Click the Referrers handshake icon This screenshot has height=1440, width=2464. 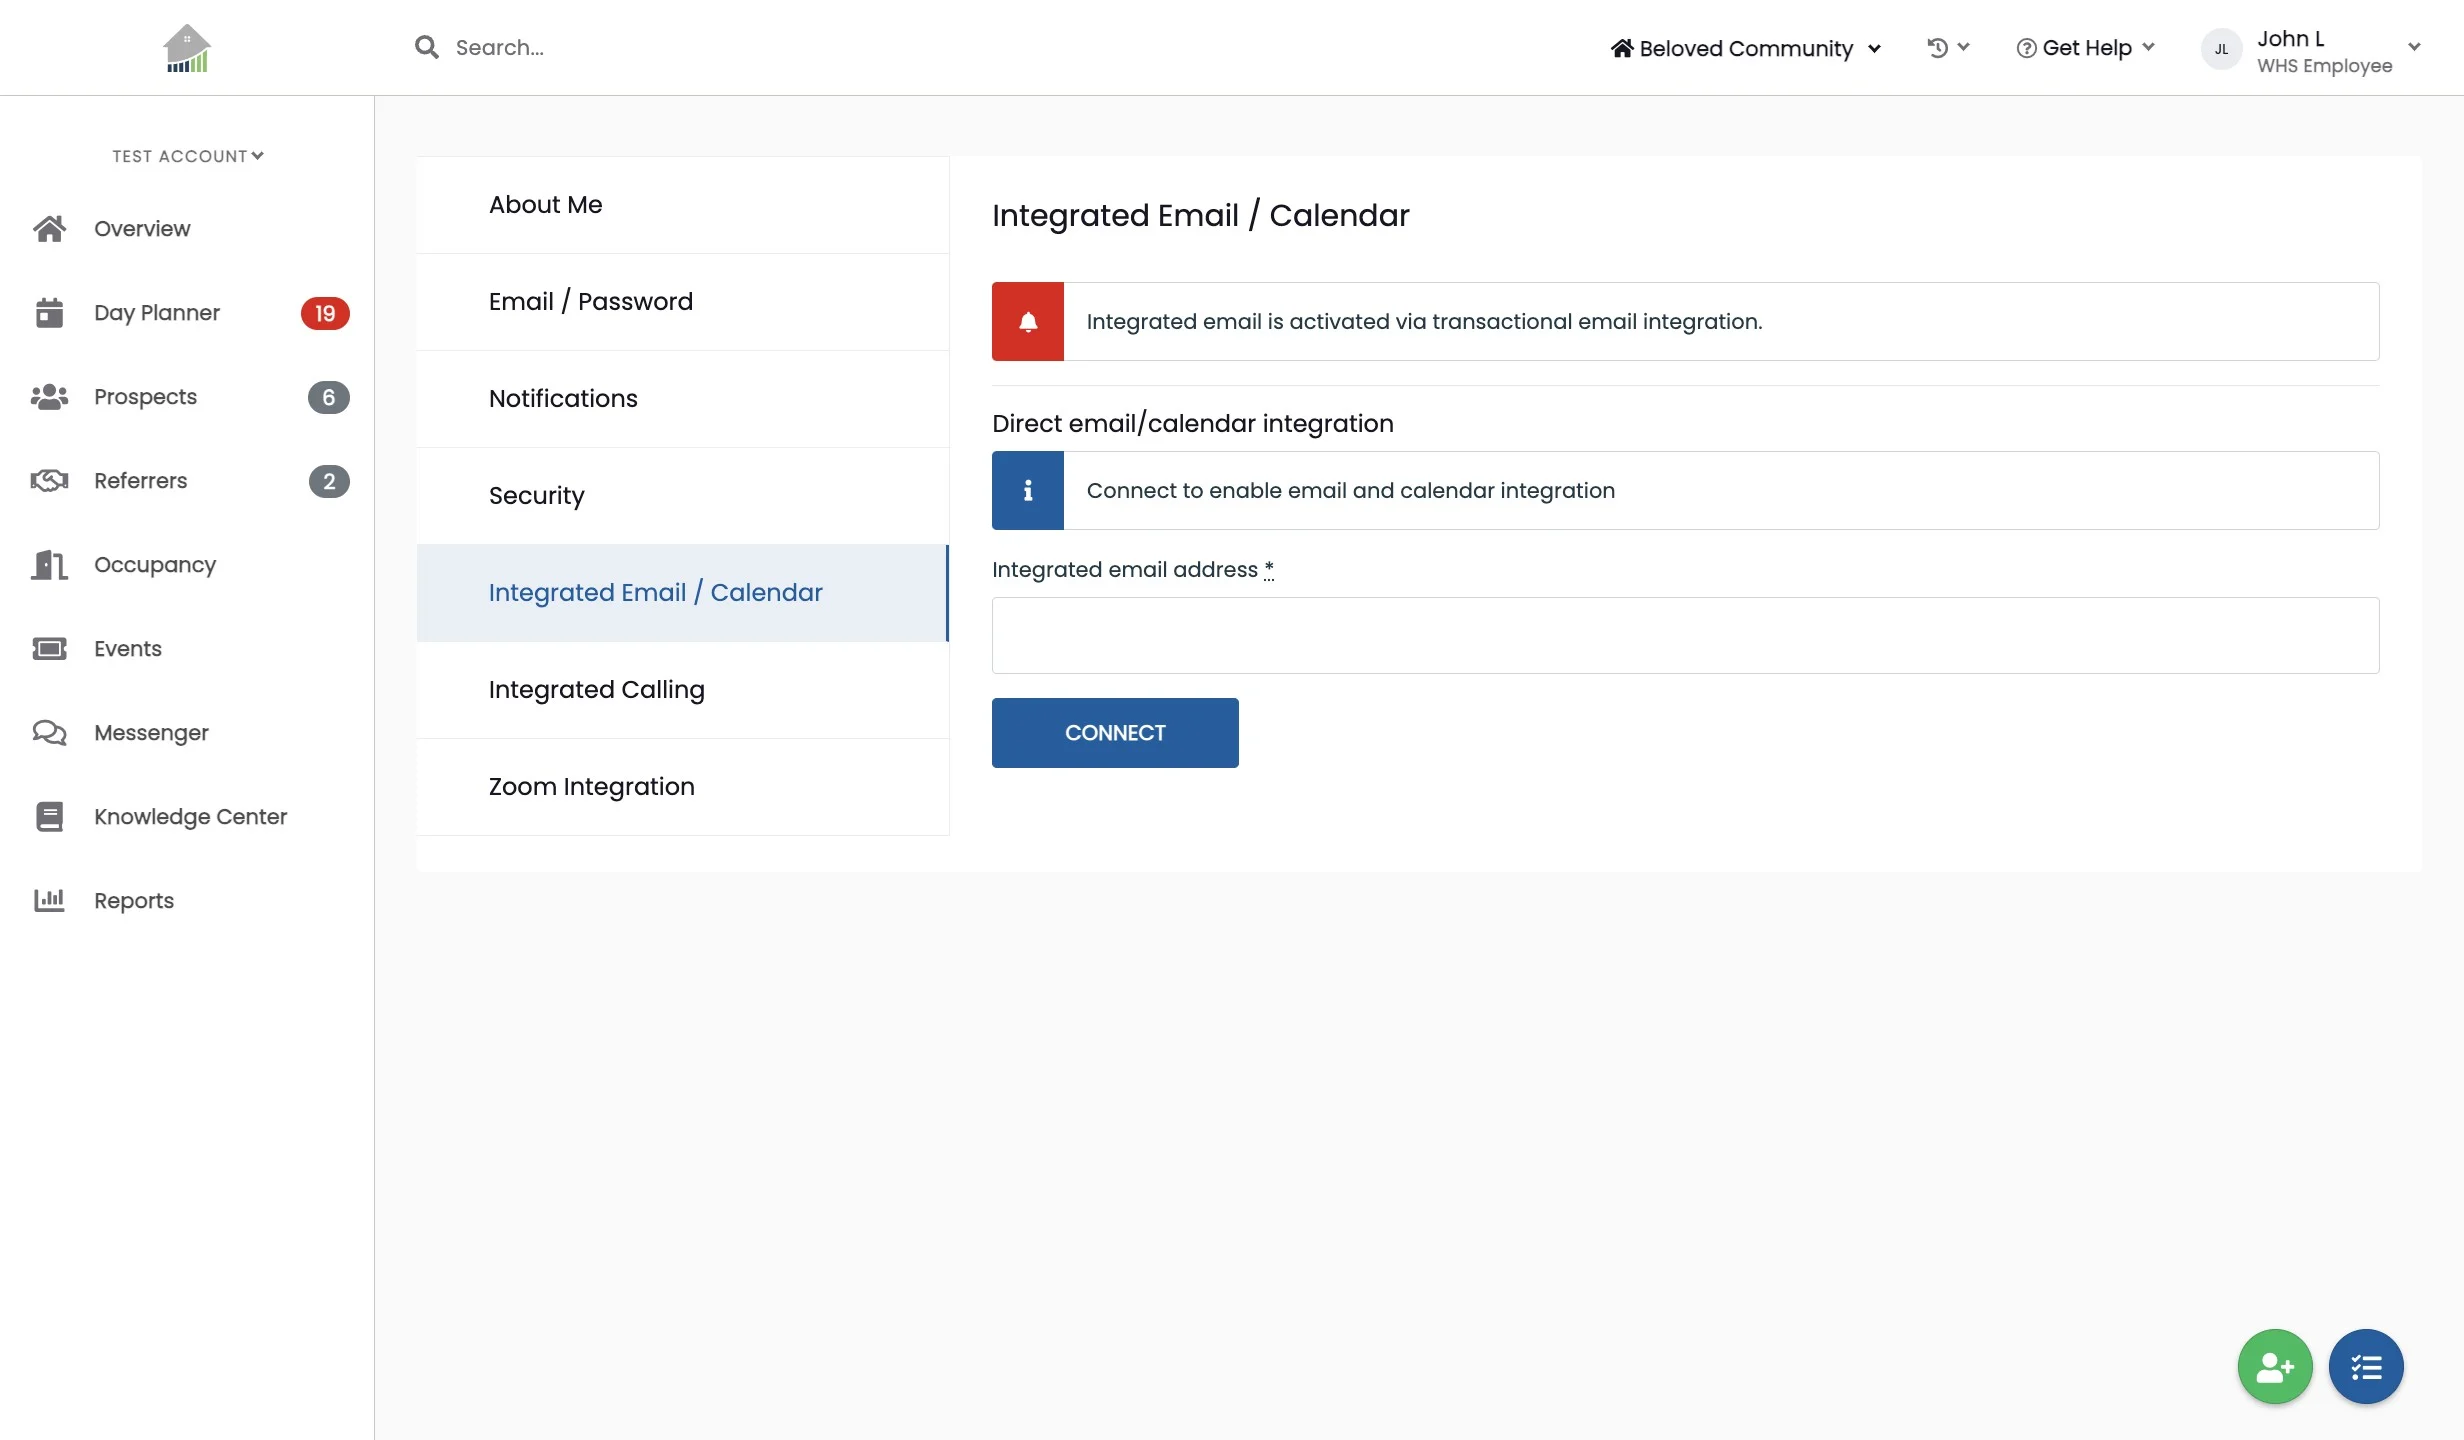(49, 481)
